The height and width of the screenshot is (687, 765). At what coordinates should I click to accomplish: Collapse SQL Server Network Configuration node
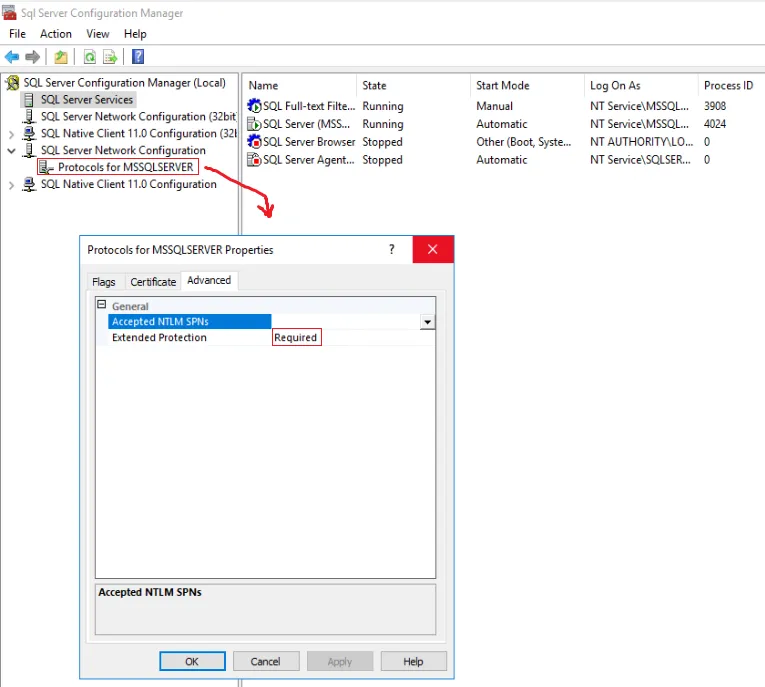tap(11, 151)
